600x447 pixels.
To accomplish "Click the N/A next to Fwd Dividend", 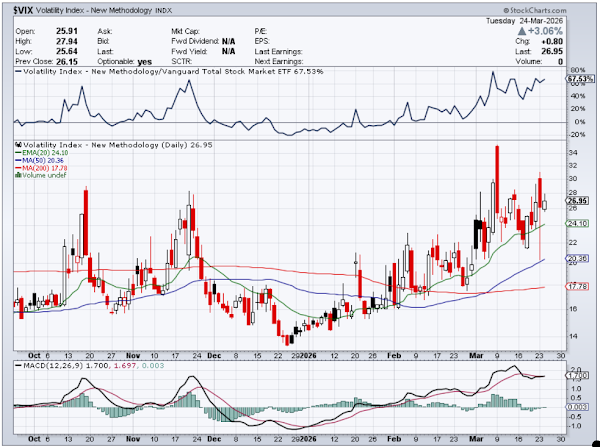I will point(228,41).
